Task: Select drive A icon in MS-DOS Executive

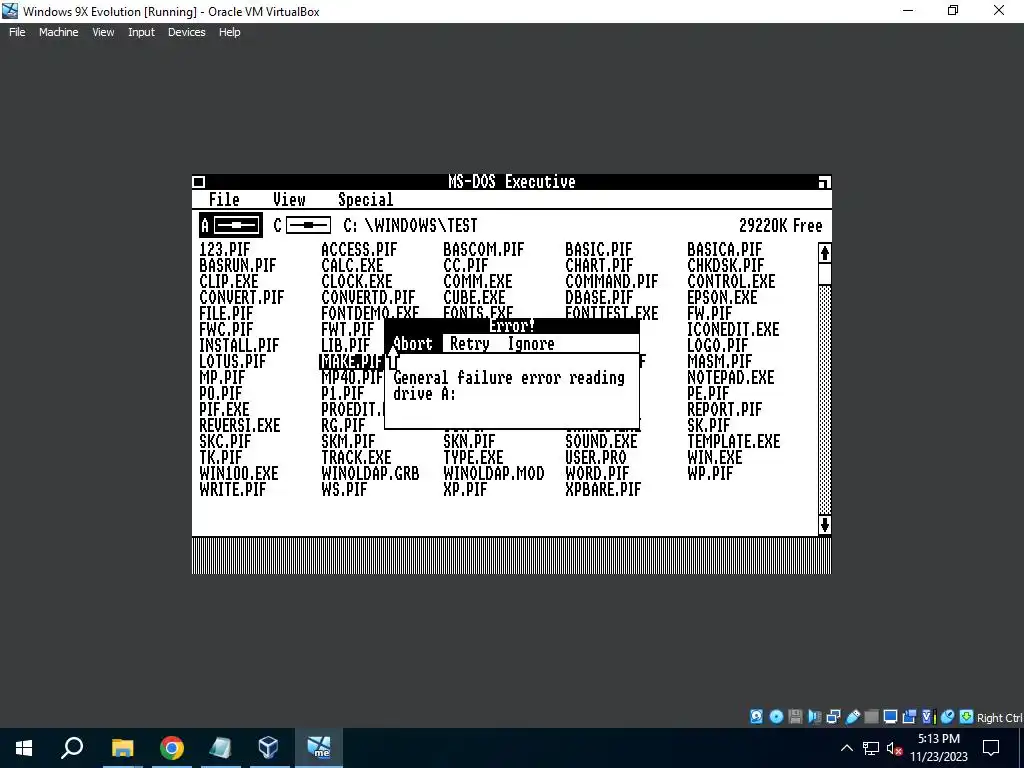Action: point(231,225)
